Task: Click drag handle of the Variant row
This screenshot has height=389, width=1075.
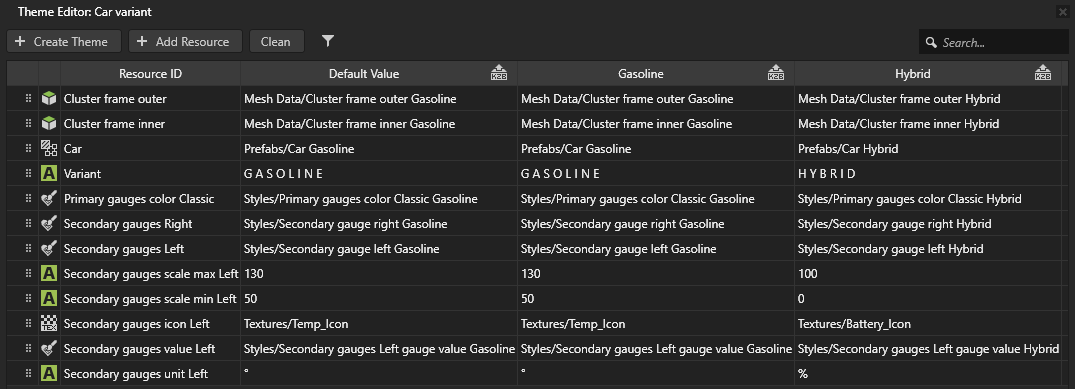Action: (28, 174)
